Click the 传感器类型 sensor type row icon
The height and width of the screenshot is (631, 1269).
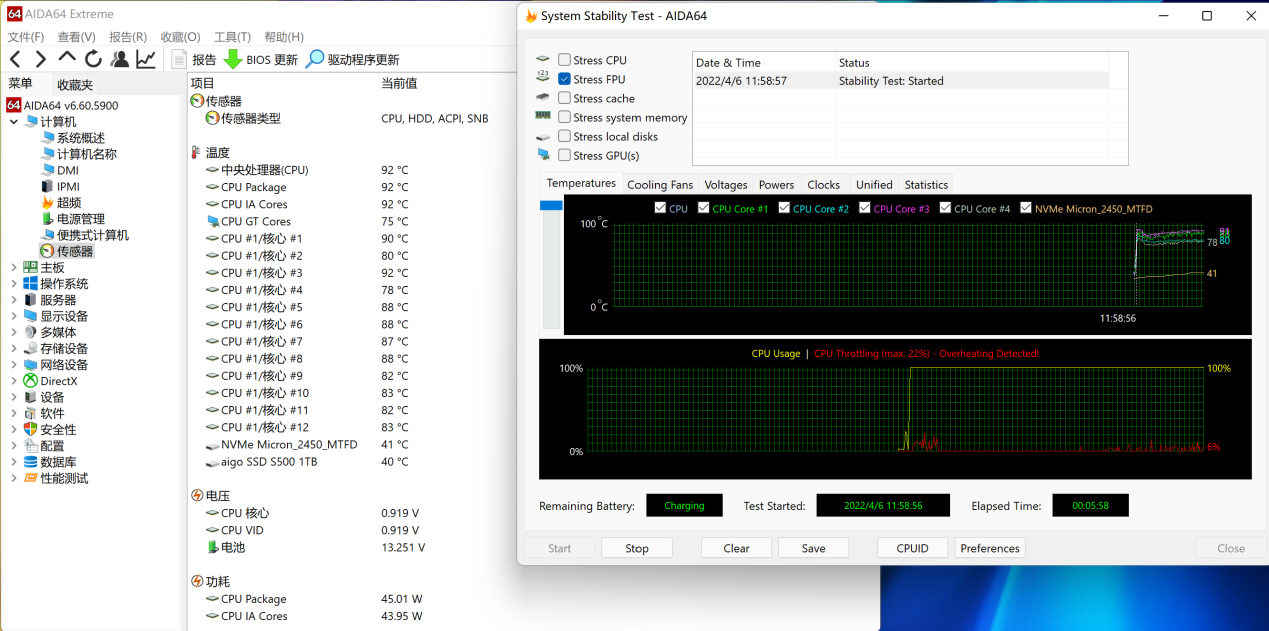tap(212, 118)
